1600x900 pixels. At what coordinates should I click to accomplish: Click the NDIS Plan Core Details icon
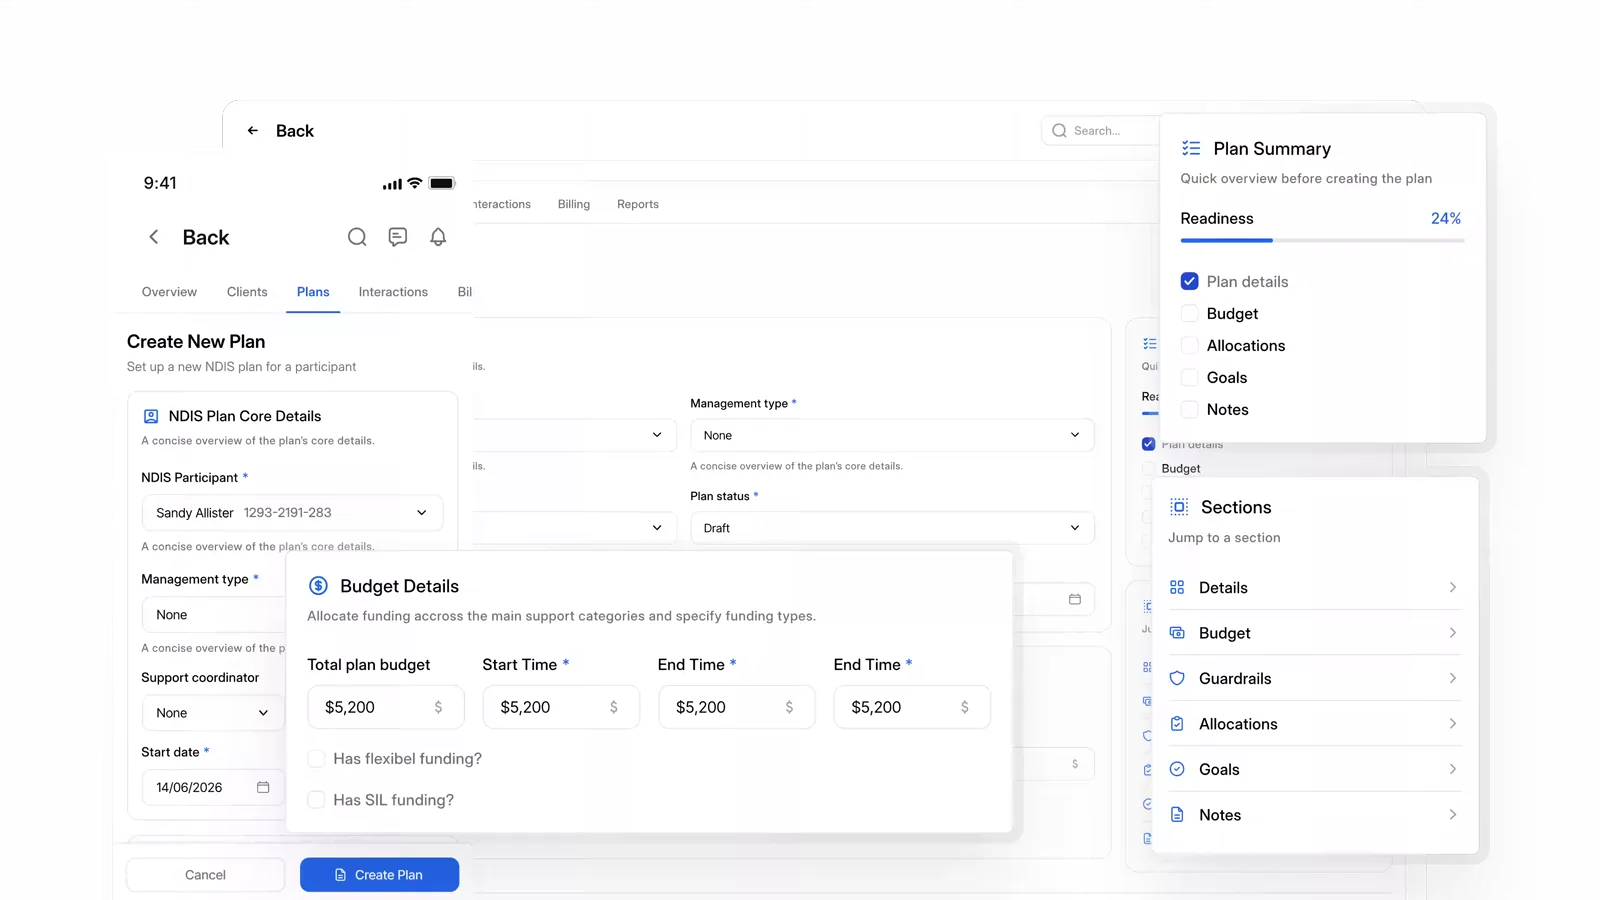(151, 416)
